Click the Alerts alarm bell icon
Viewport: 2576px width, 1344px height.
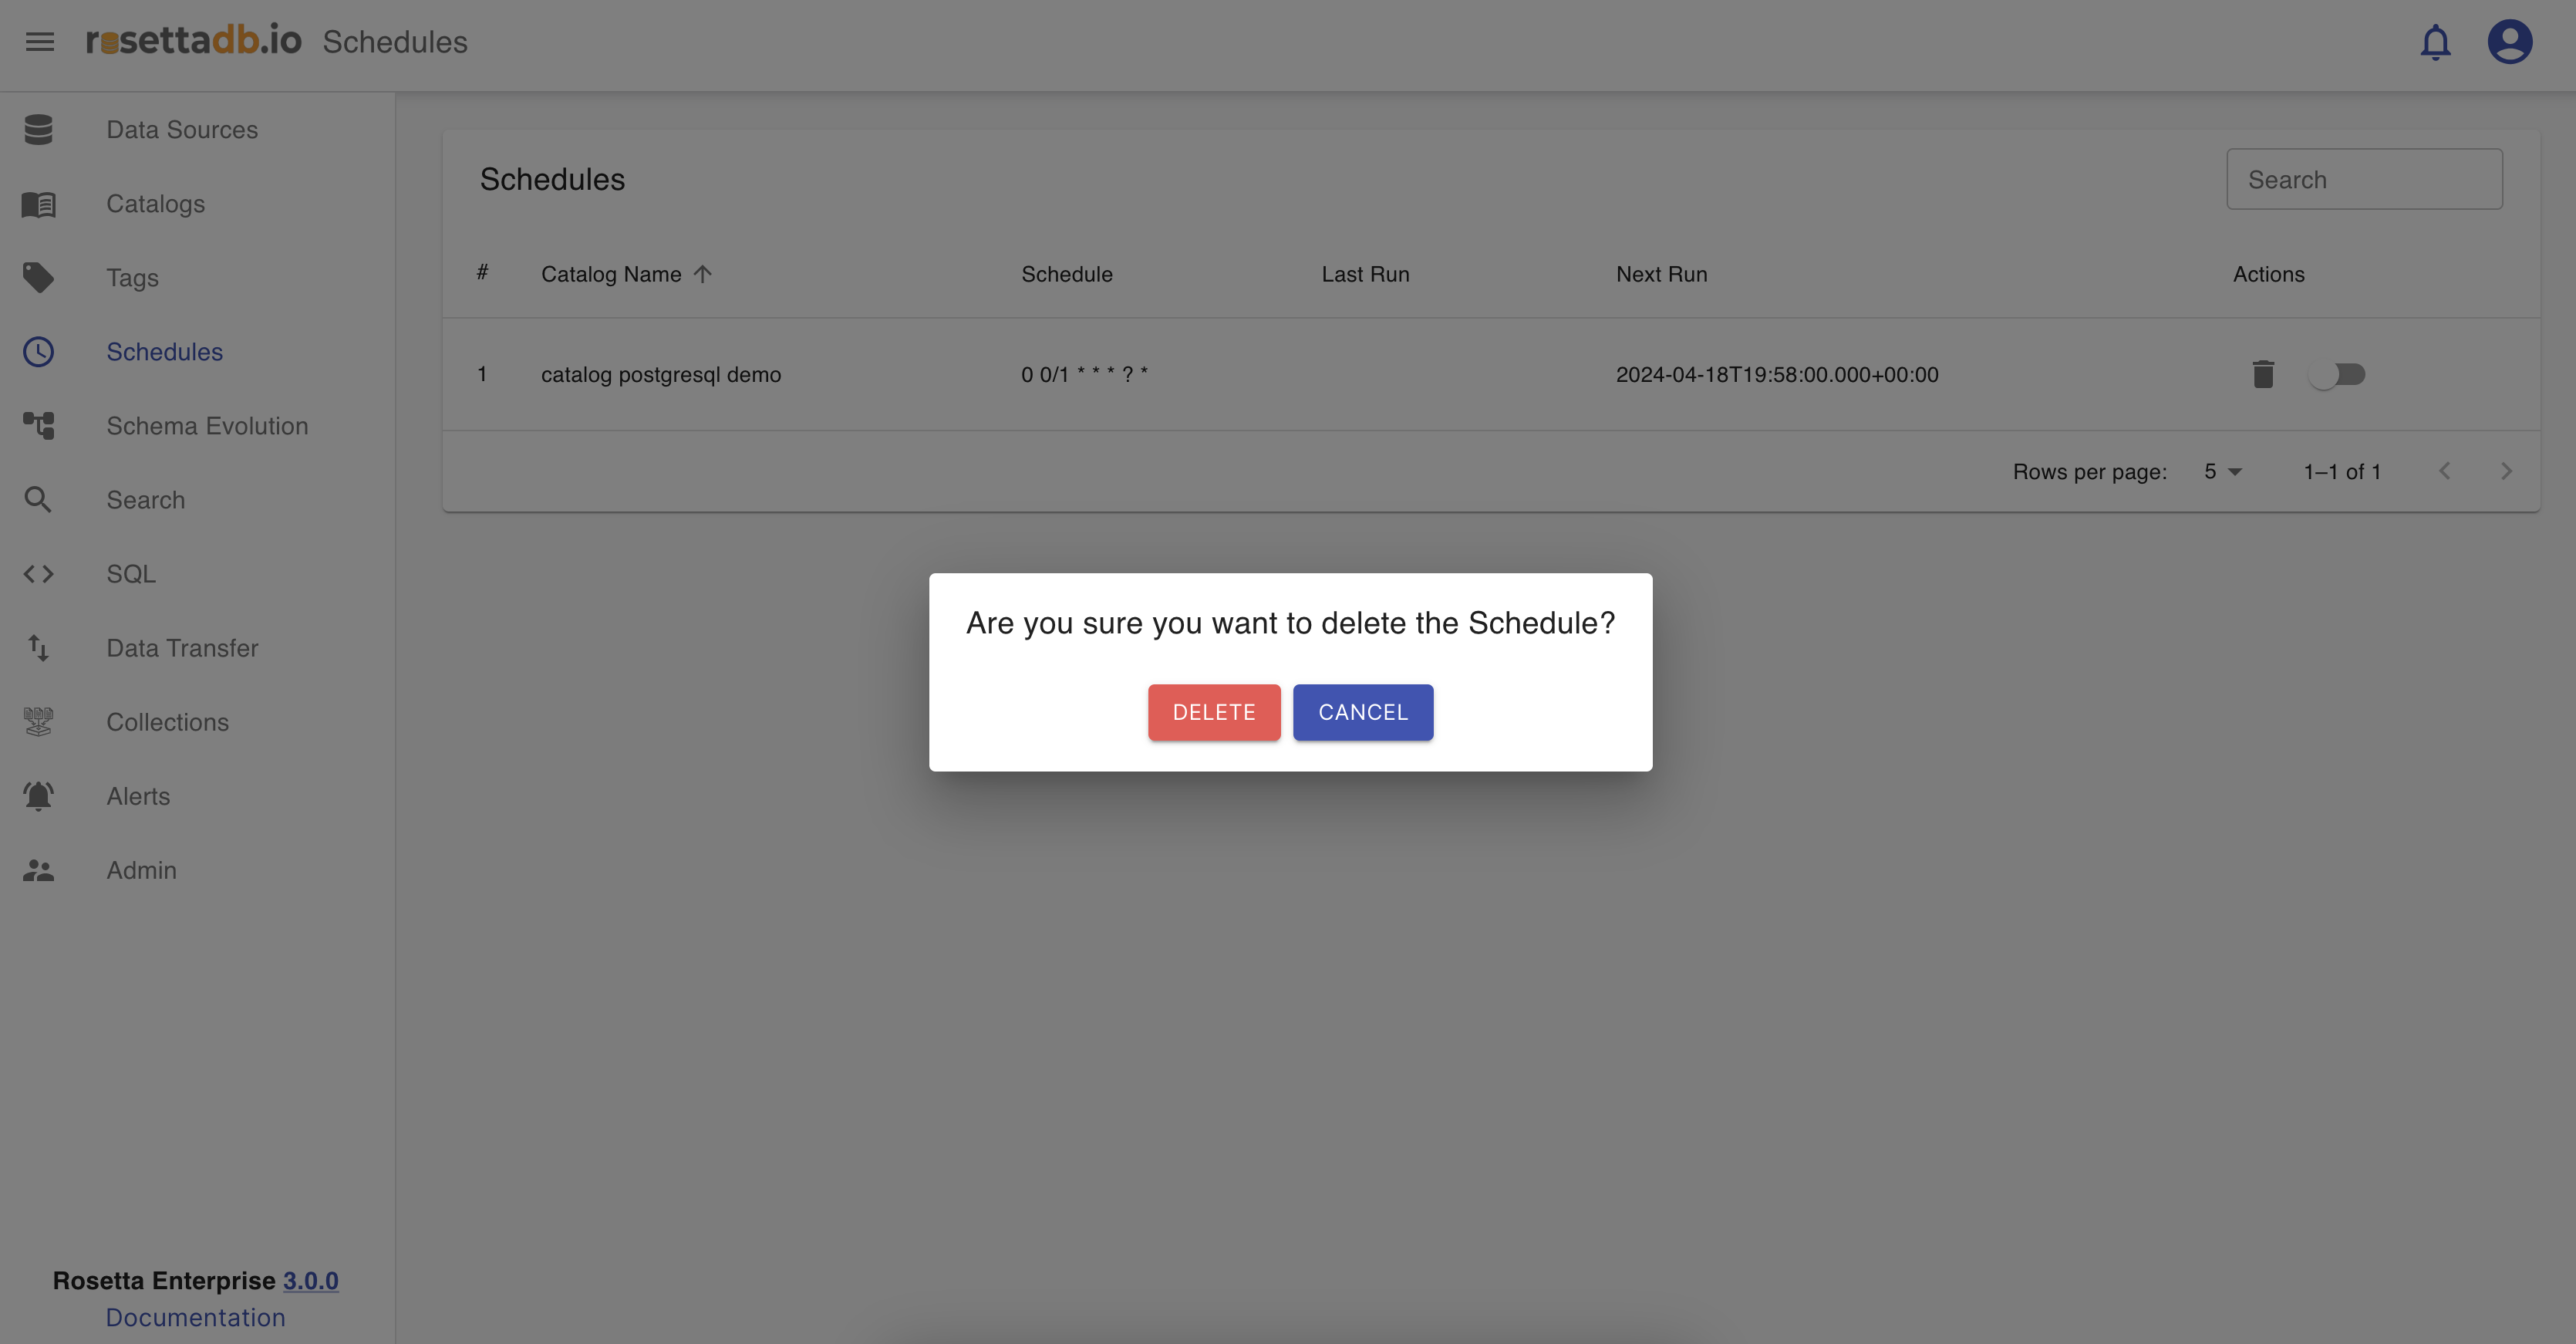[x=39, y=796]
